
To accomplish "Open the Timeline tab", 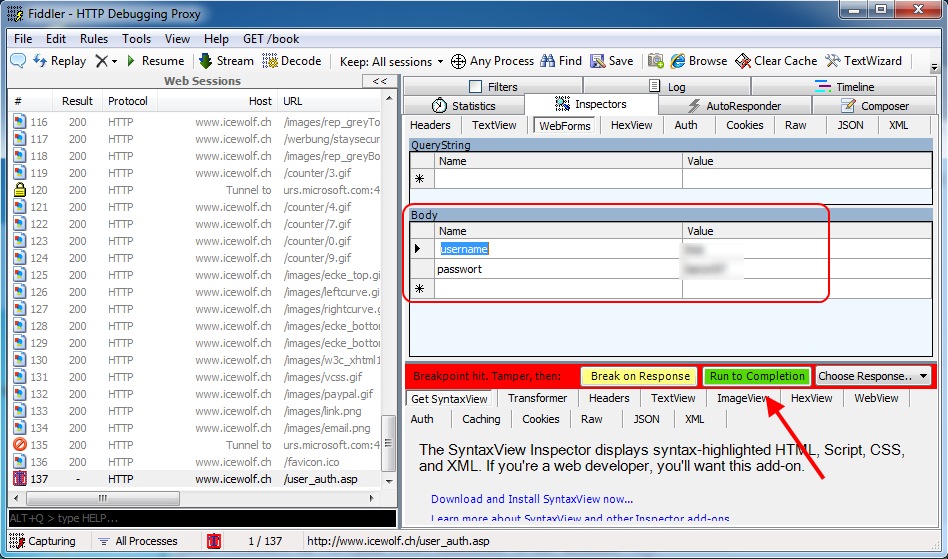I will pos(844,86).
